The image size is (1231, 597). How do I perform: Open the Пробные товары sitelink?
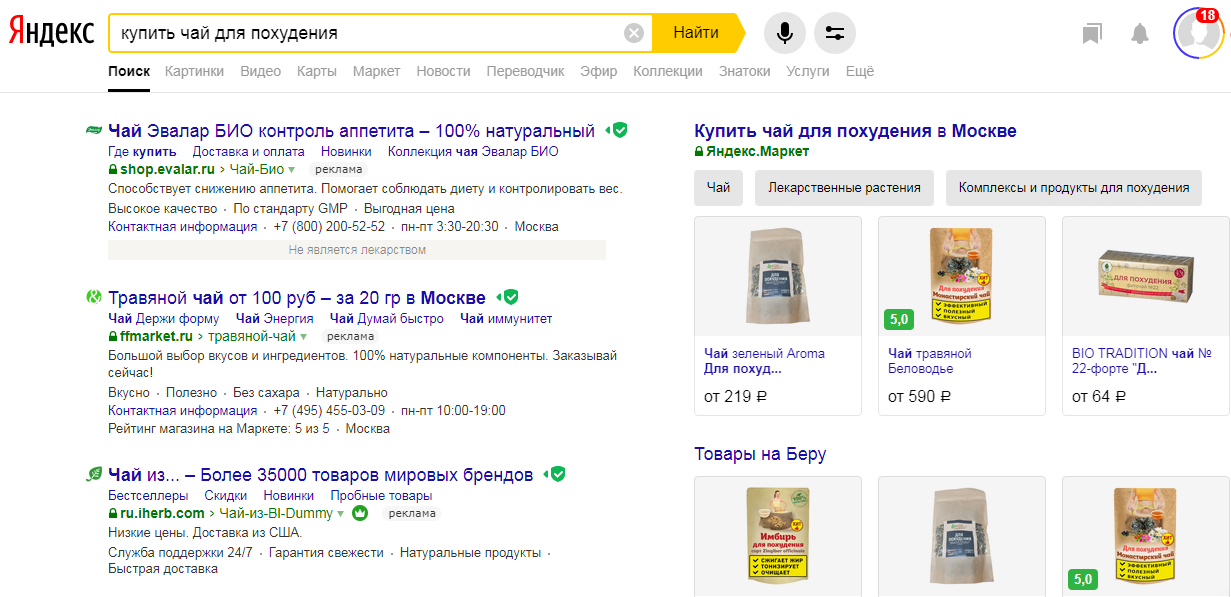click(381, 496)
